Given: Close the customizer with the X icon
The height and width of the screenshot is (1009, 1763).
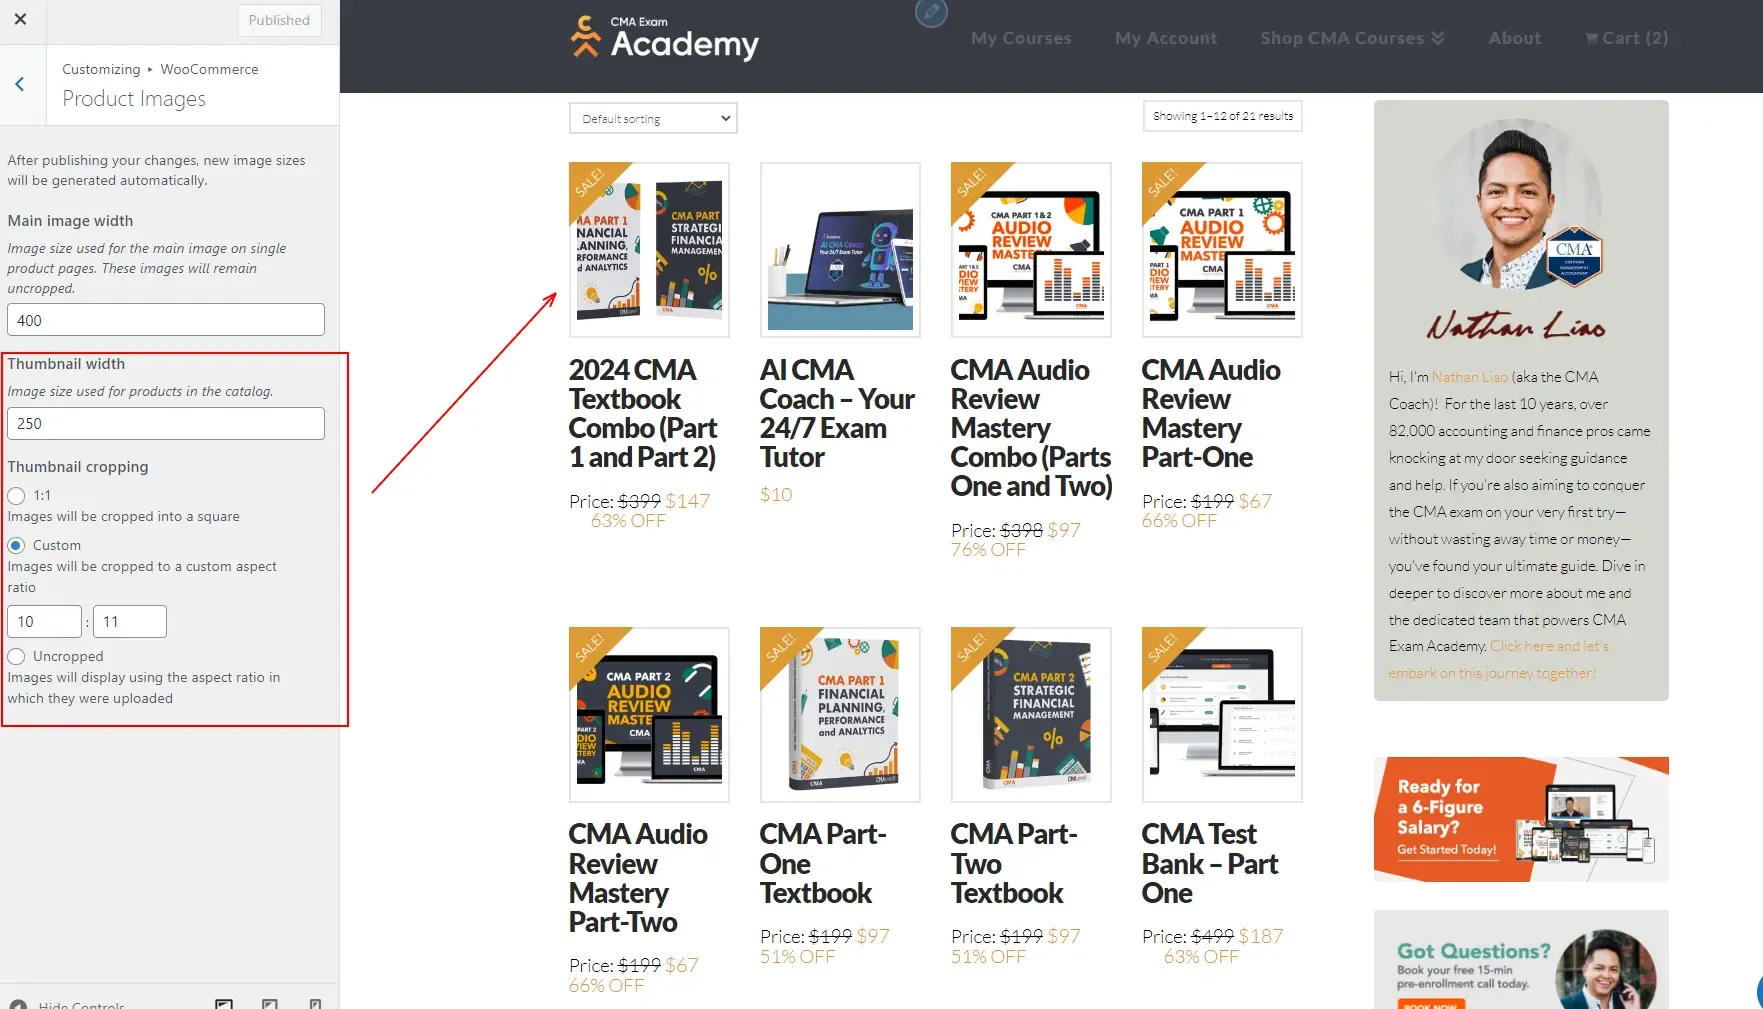Looking at the screenshot, I should 20,18.
